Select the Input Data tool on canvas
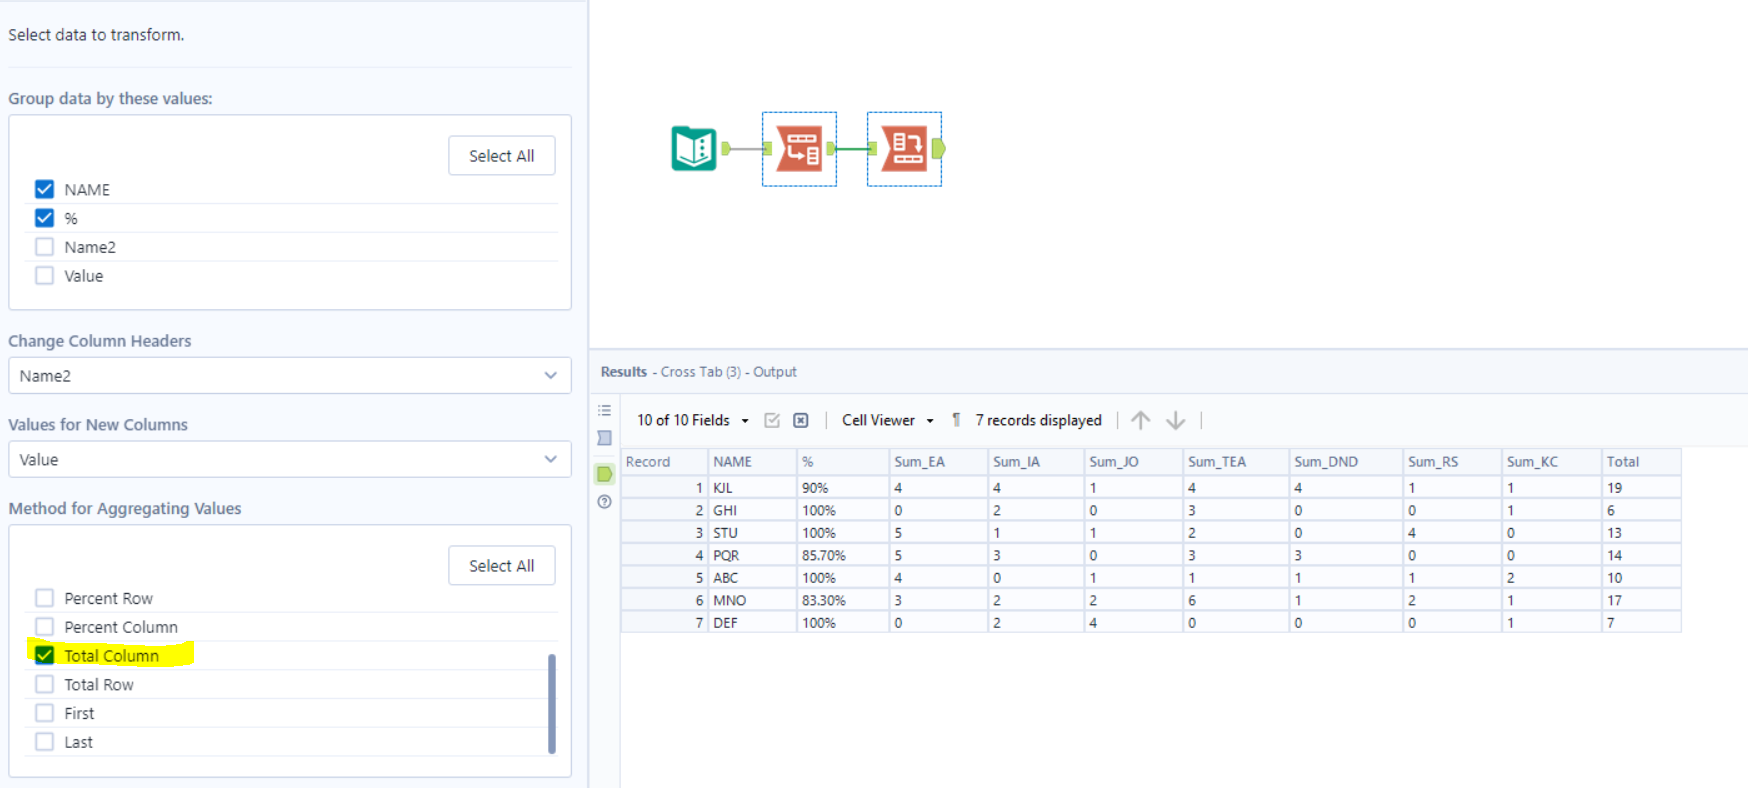1748x788 pixels. click(694, 148)
